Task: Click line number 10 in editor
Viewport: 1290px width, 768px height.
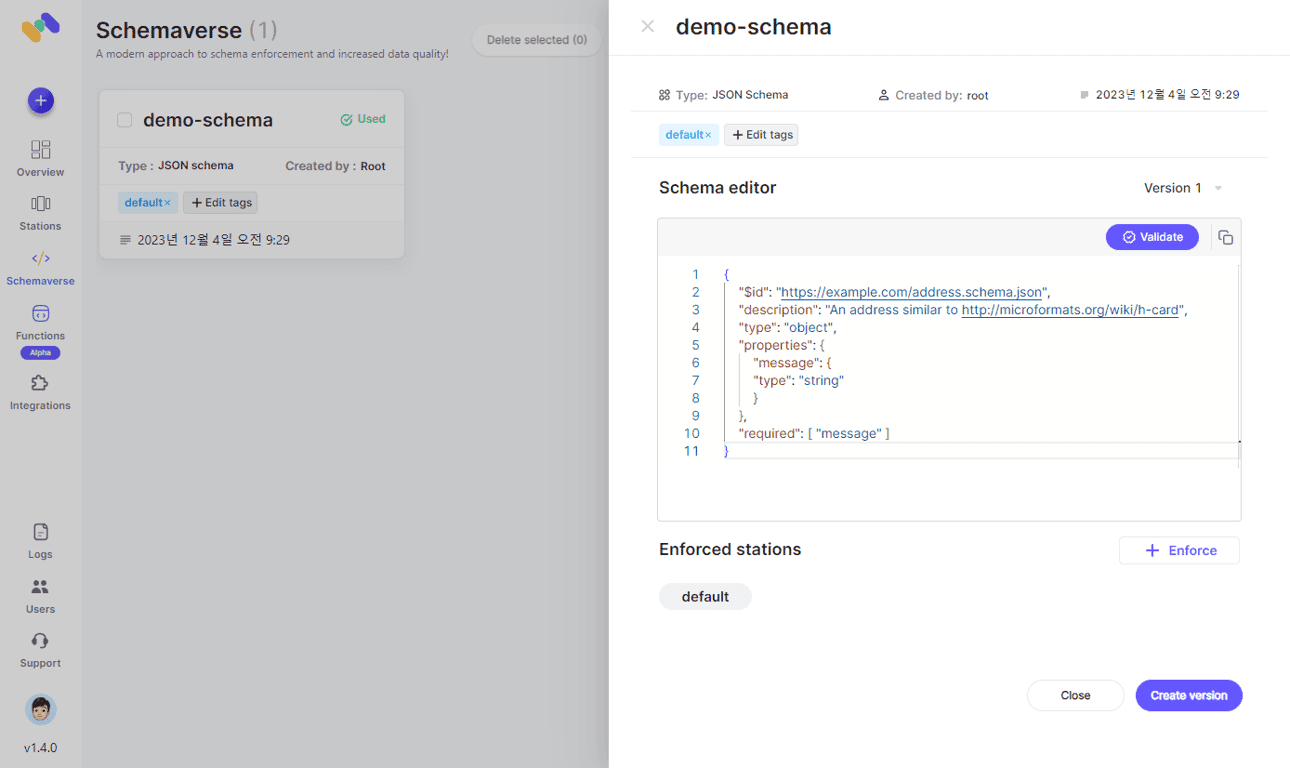Action: 692,433
